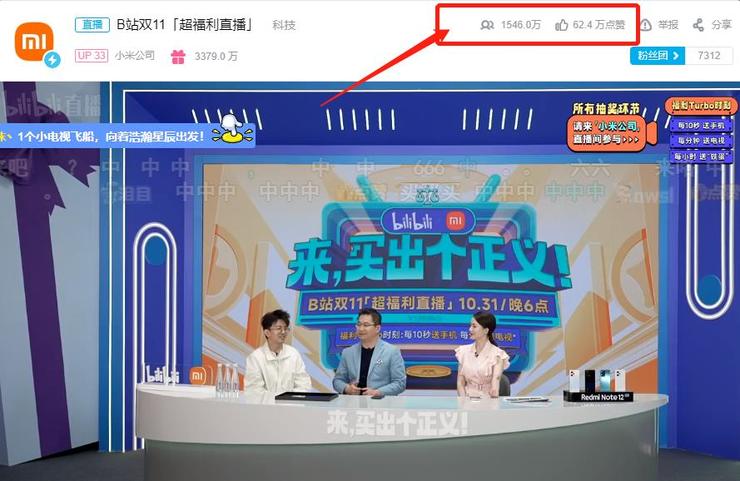Viewport: 740px width, 481px height.
Task: Click the 62.4 万点赞 likes text
Action: [x=599, y=25]
